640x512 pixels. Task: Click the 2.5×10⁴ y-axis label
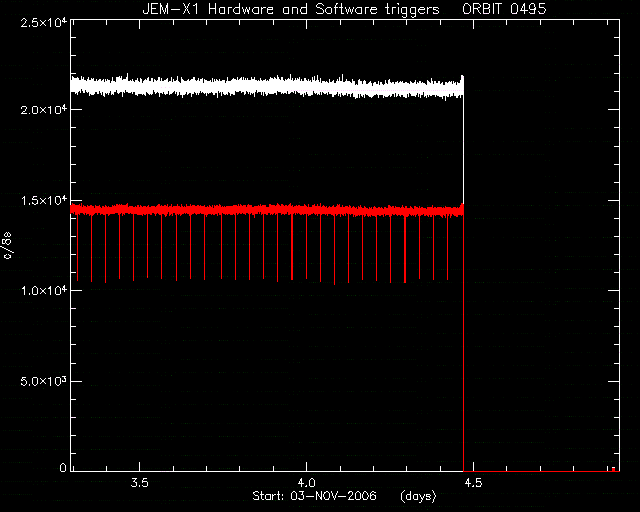(x=43, y=23)
